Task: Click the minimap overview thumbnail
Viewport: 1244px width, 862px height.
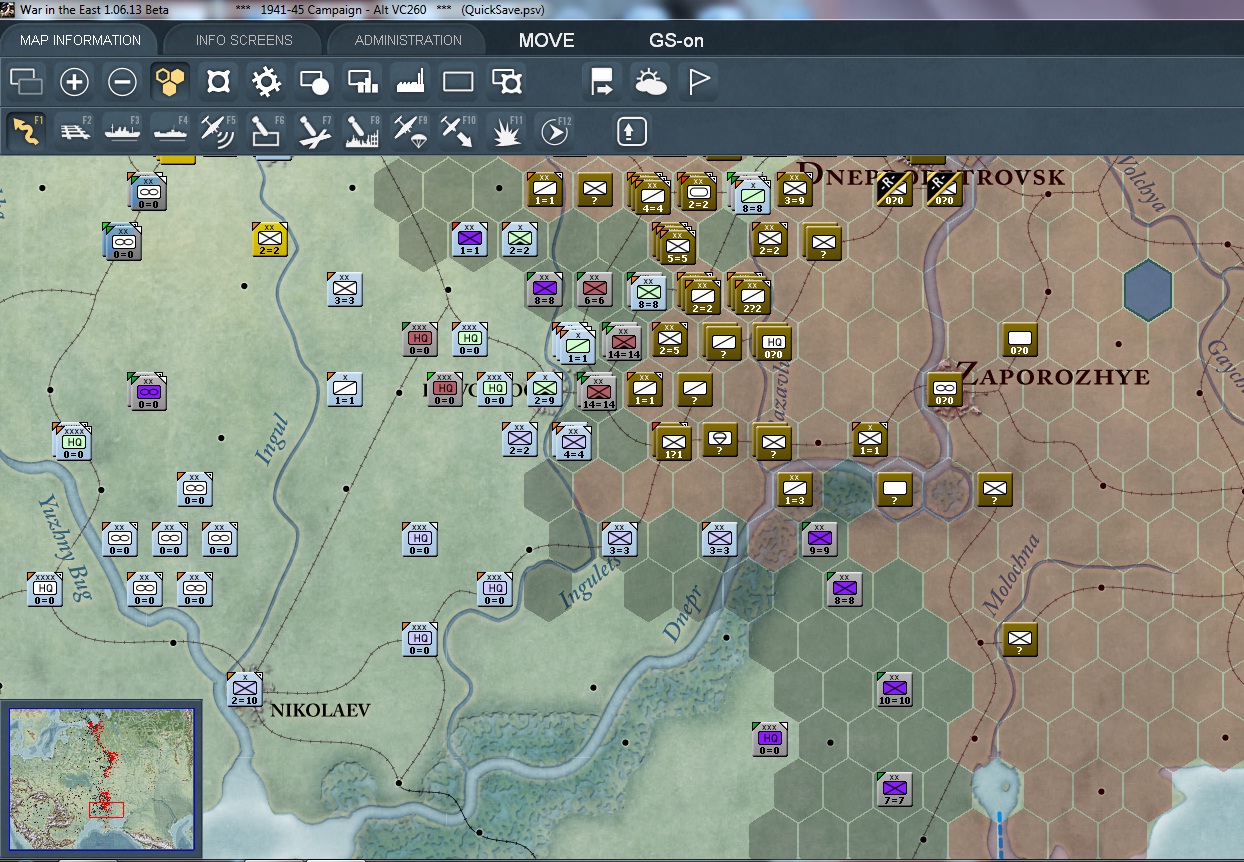Action: [101, 778]
